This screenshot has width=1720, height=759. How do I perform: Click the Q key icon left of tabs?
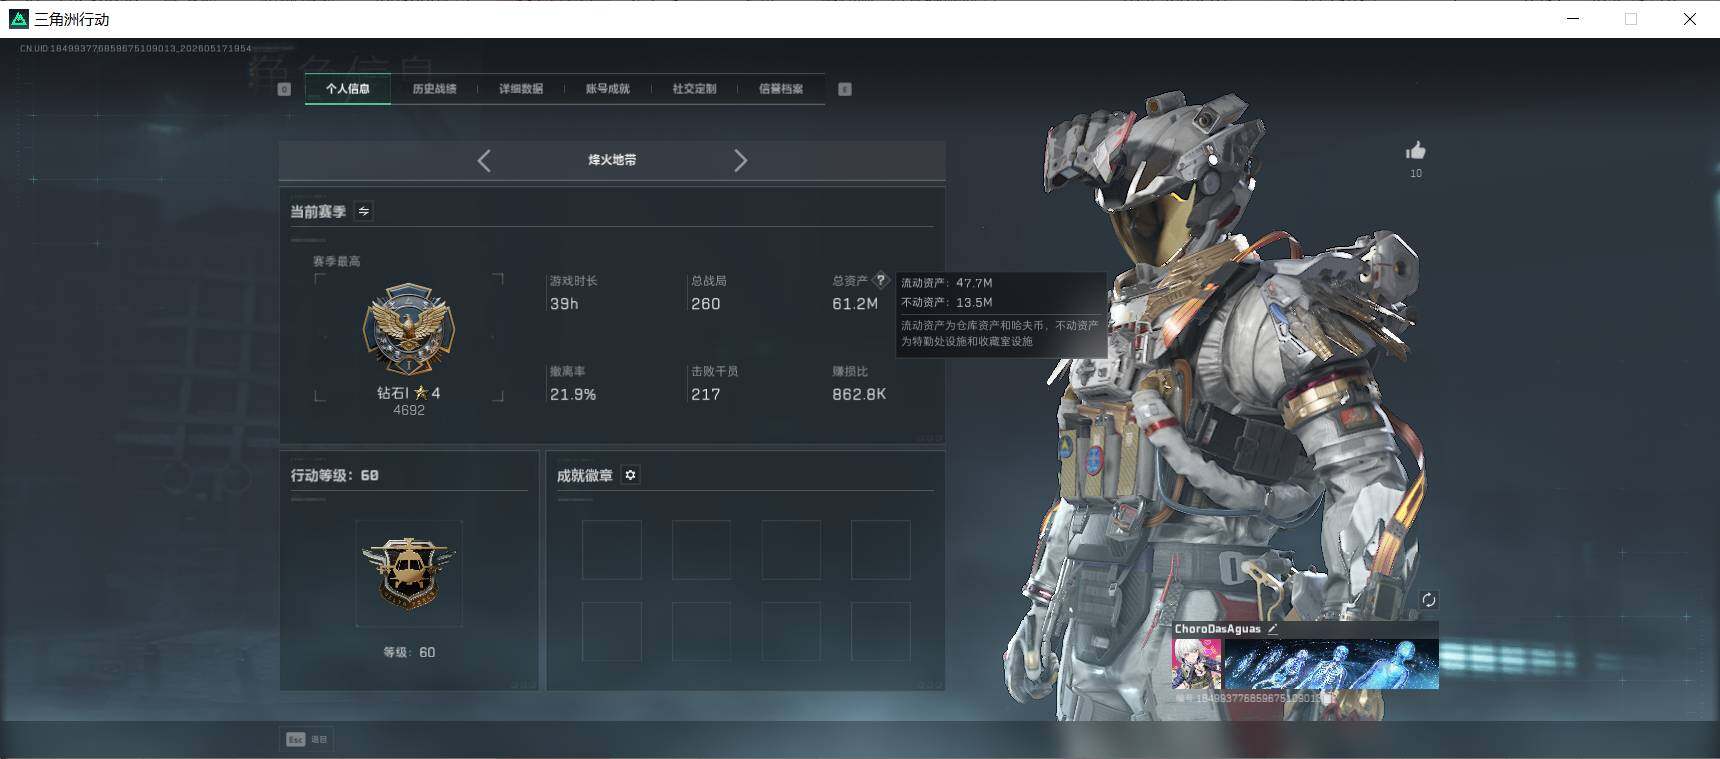click(x=284, y=89)
